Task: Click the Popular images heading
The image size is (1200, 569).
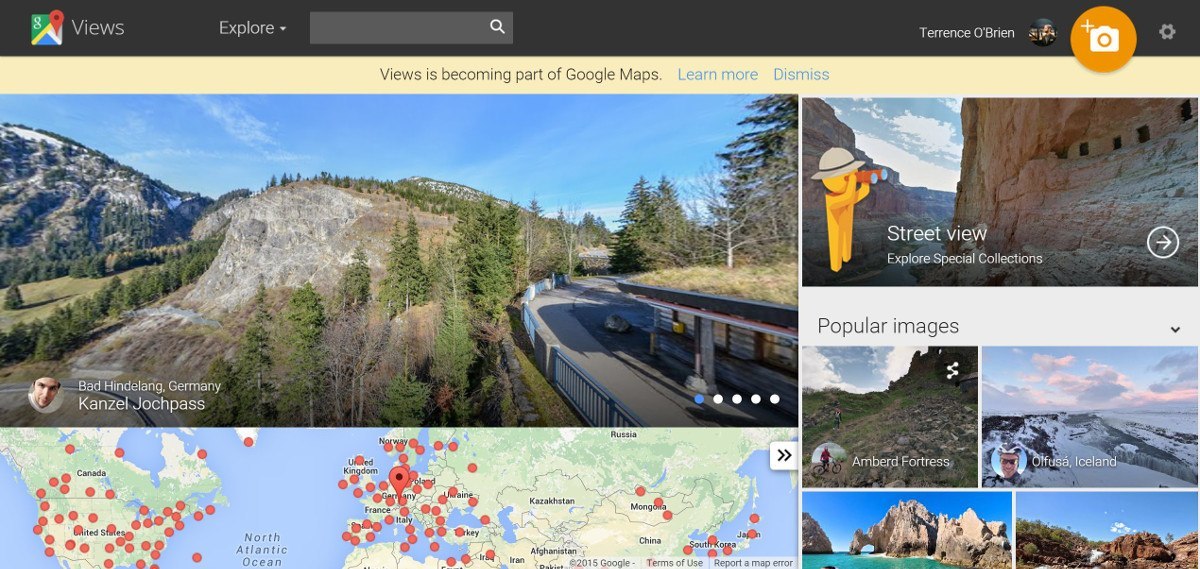Action: click(x=888, y=326)
